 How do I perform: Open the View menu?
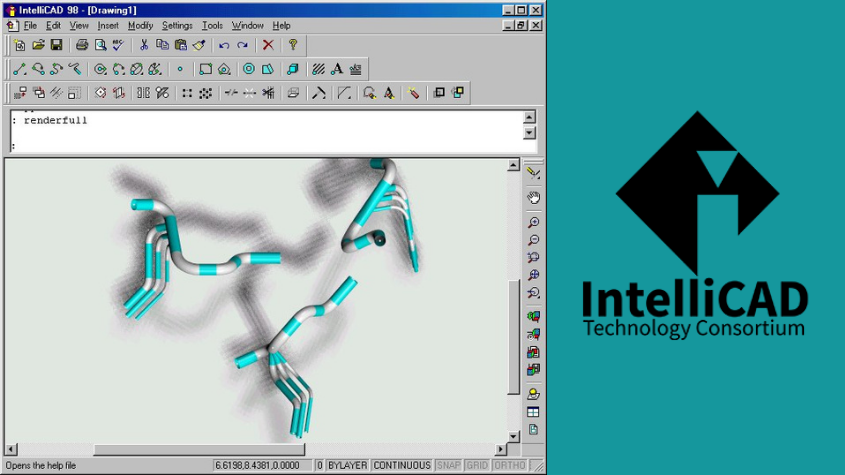click(79, 25)
